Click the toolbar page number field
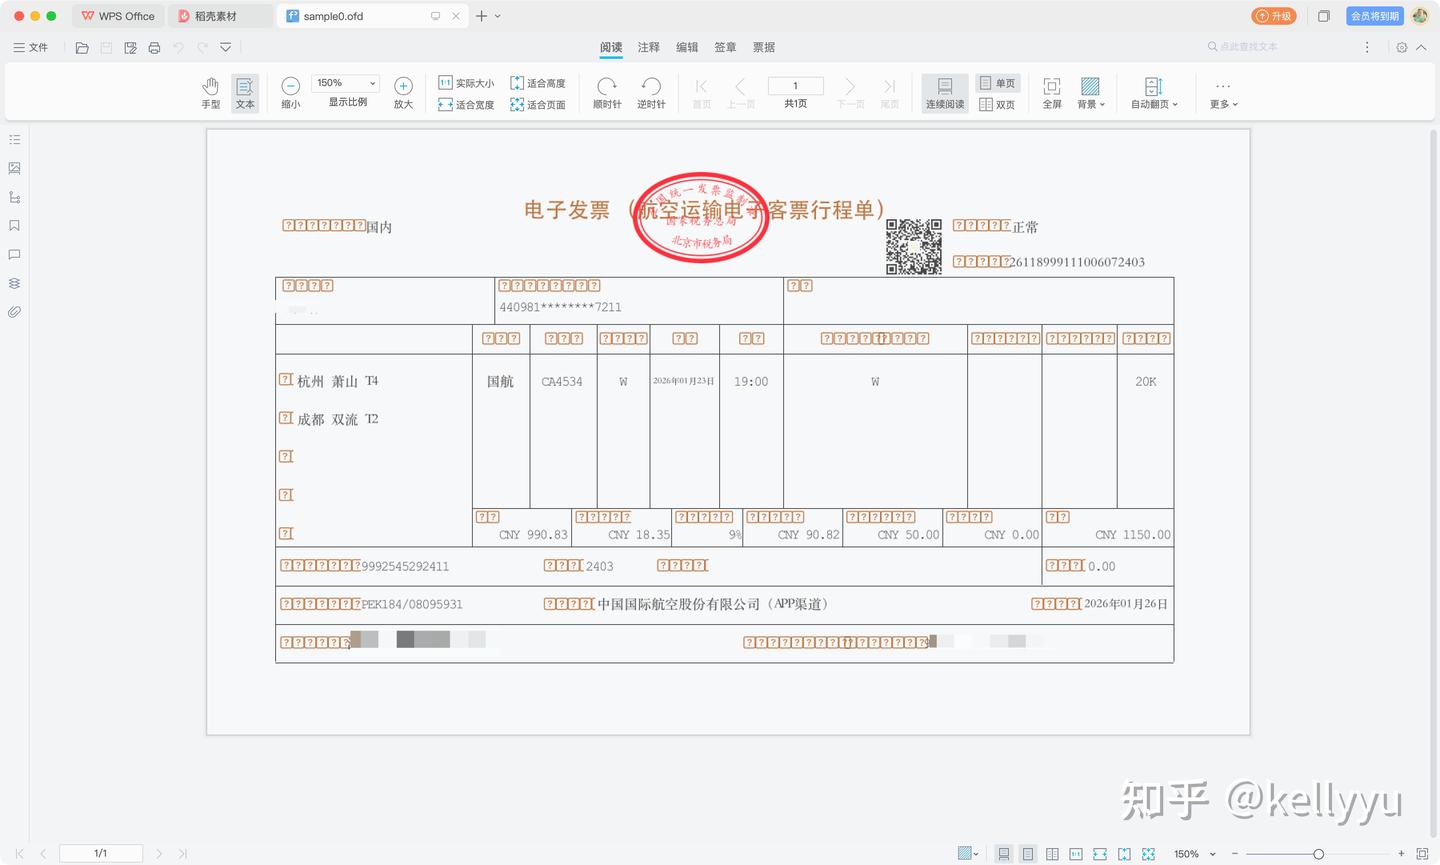 coord(795,86)
